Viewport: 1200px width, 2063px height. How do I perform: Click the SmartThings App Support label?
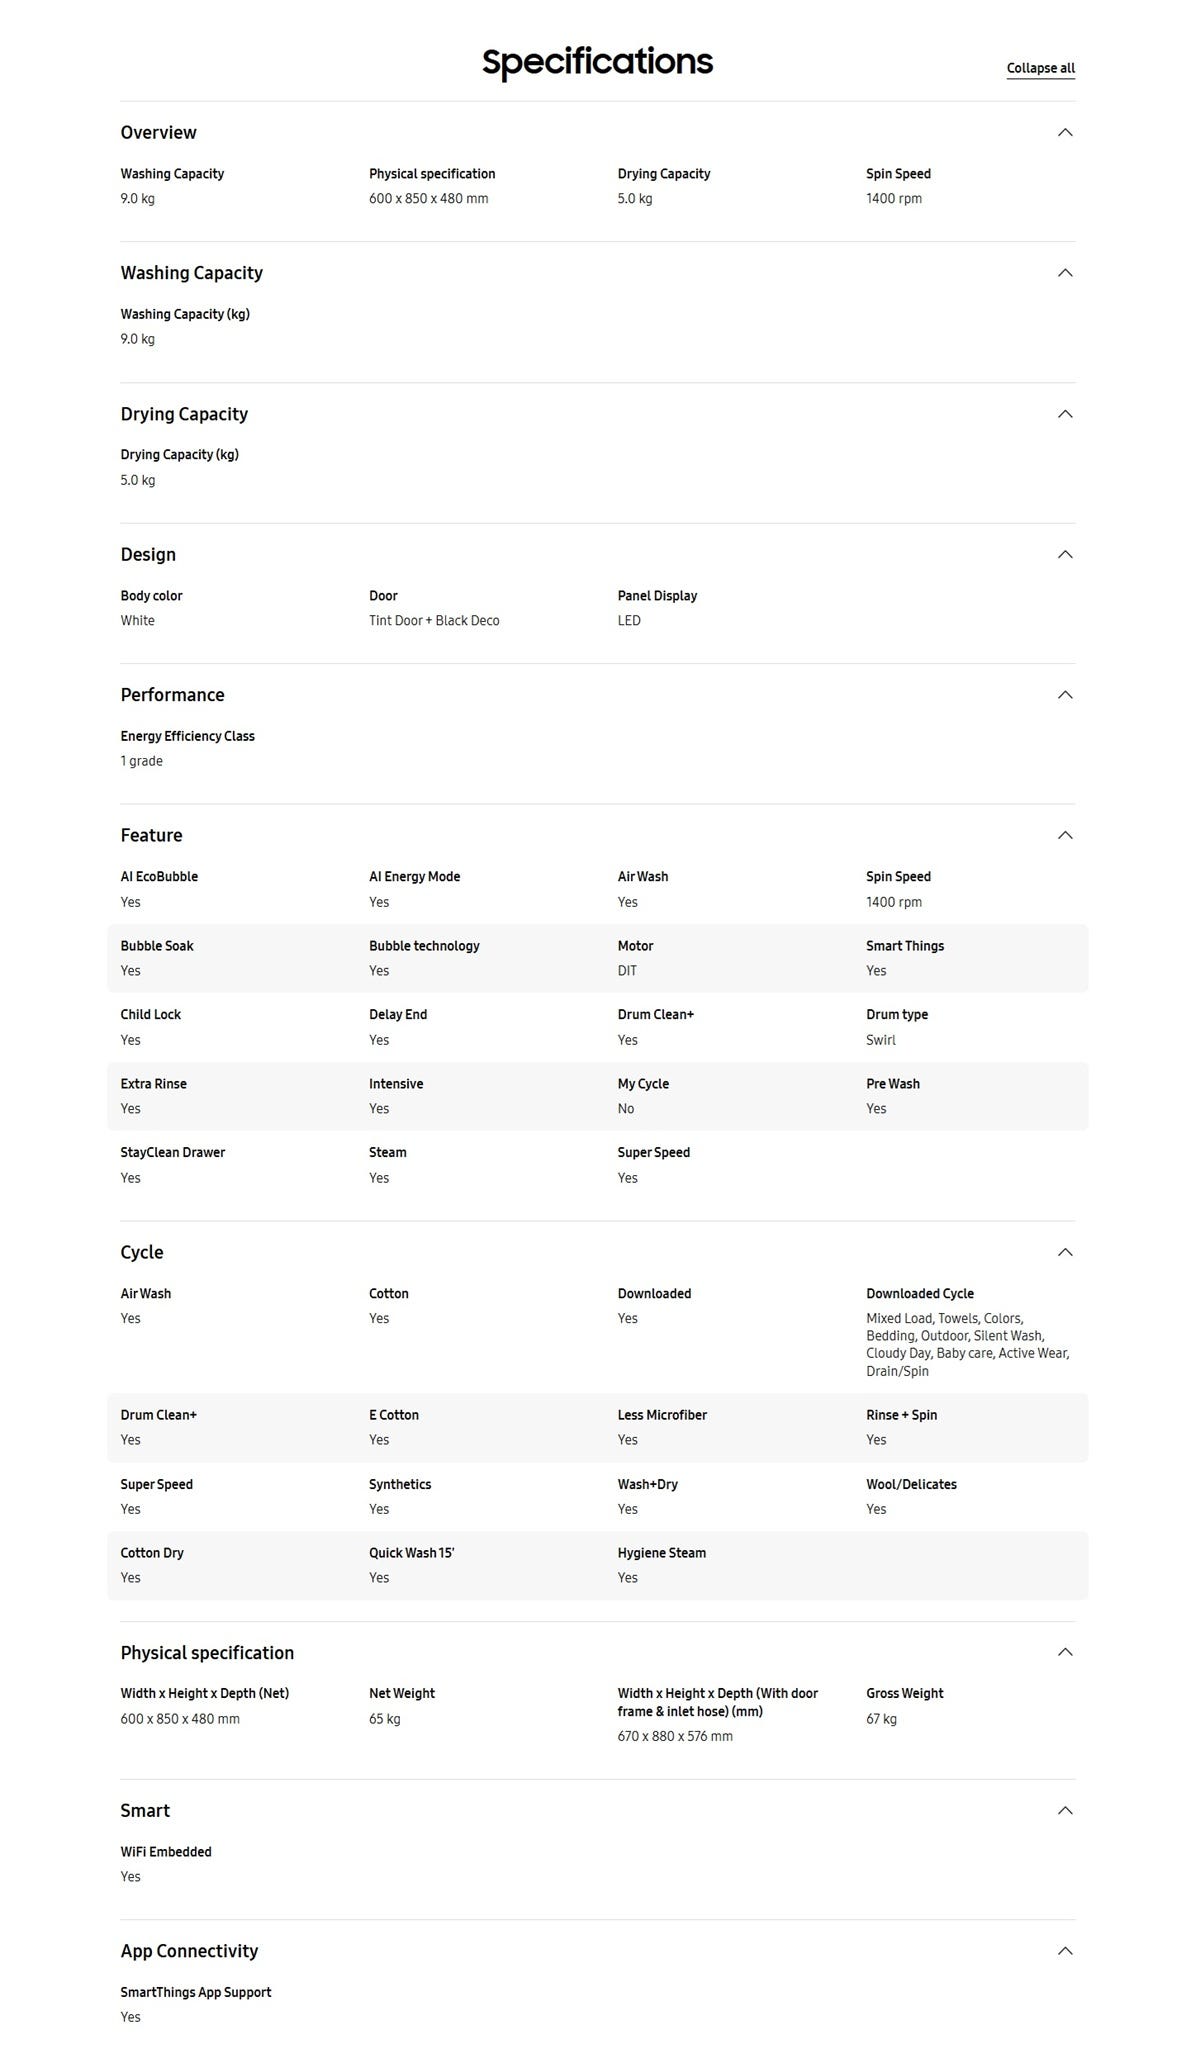(x=196, y=1992)
